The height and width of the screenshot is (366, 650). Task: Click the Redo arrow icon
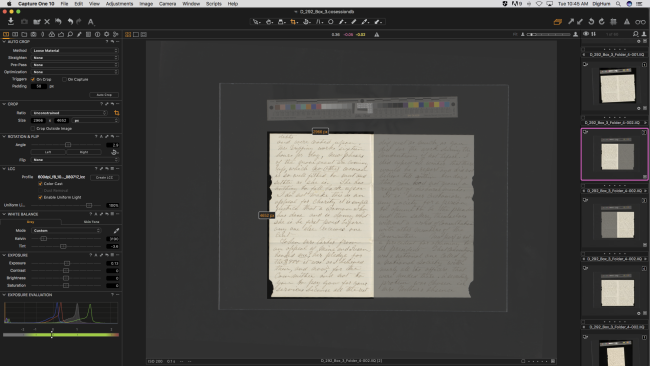(78, 22)
